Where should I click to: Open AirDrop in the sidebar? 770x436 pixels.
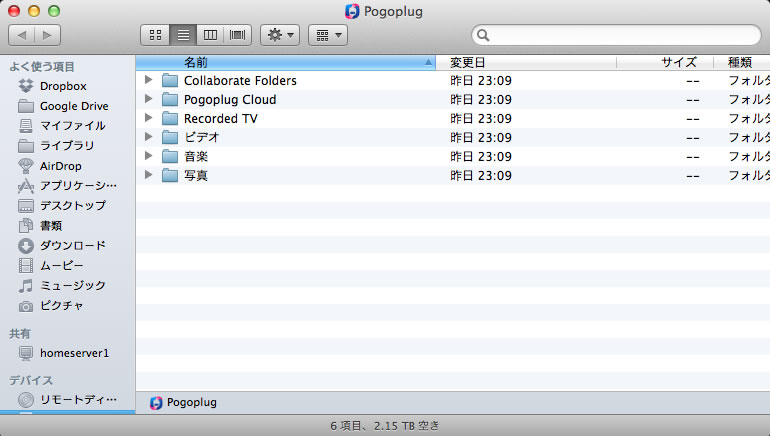coord(50,166)
